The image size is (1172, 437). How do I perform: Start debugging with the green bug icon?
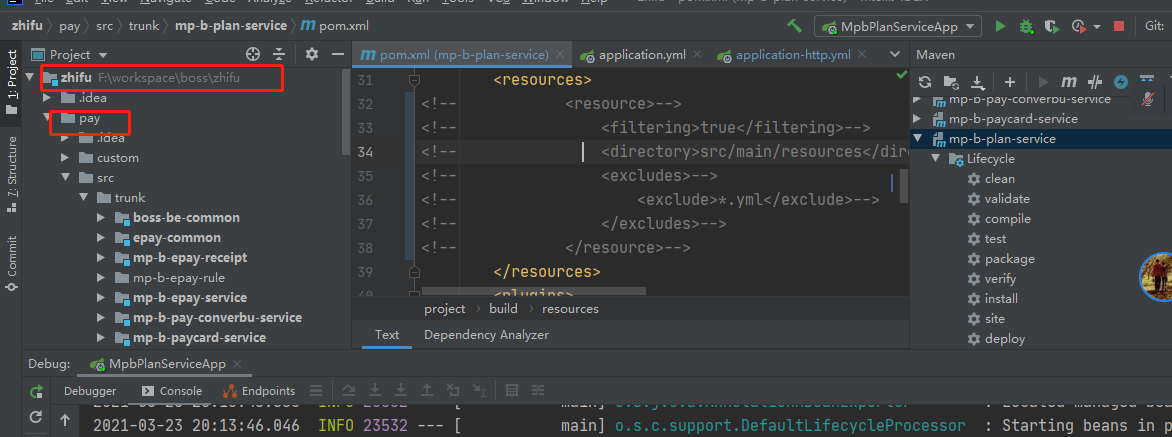(x=1026, y=26)
